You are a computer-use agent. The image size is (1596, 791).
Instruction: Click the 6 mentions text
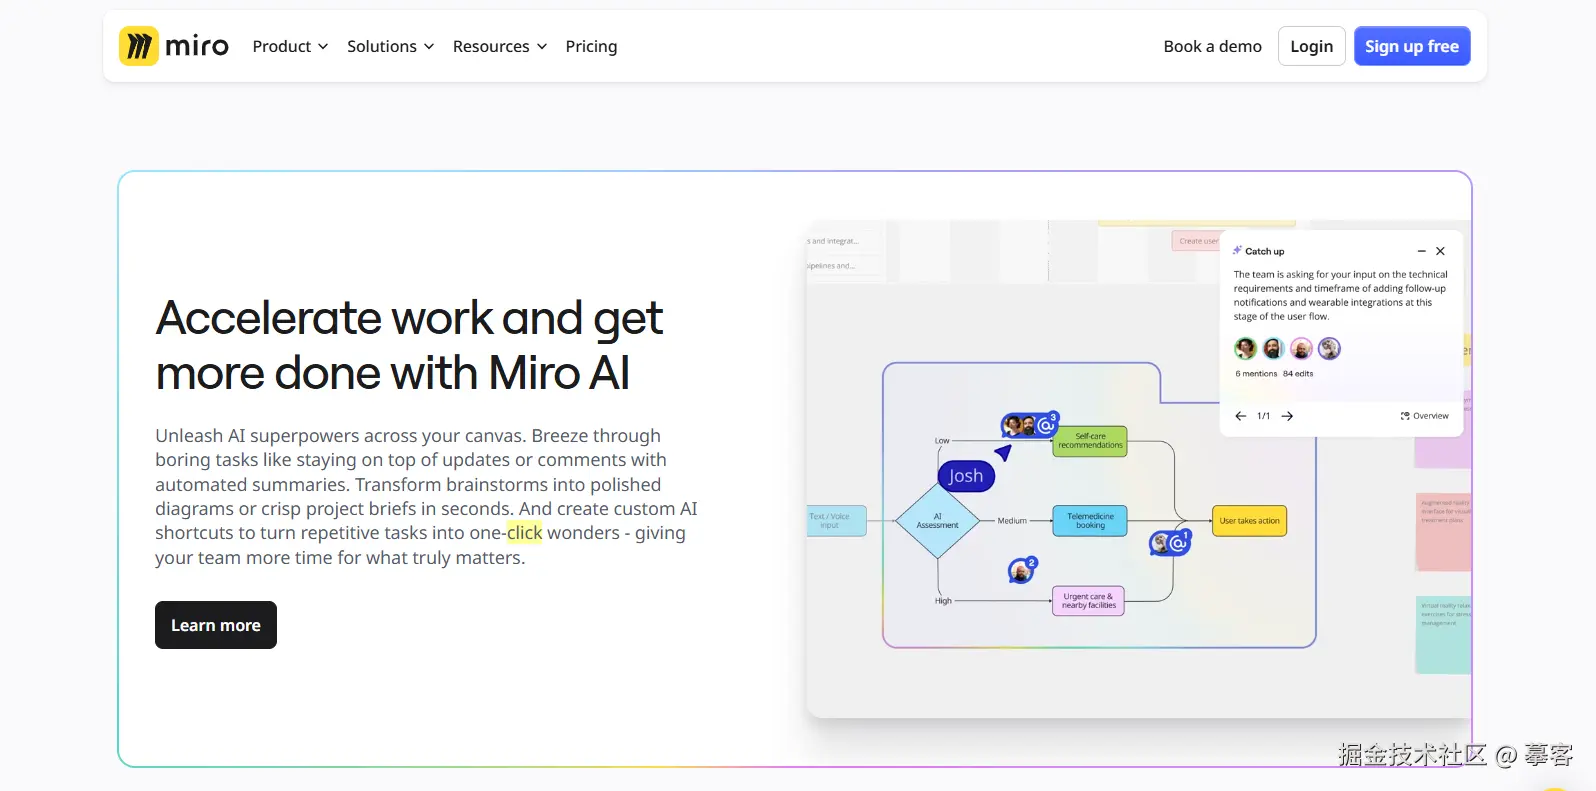coord(1256,374)
